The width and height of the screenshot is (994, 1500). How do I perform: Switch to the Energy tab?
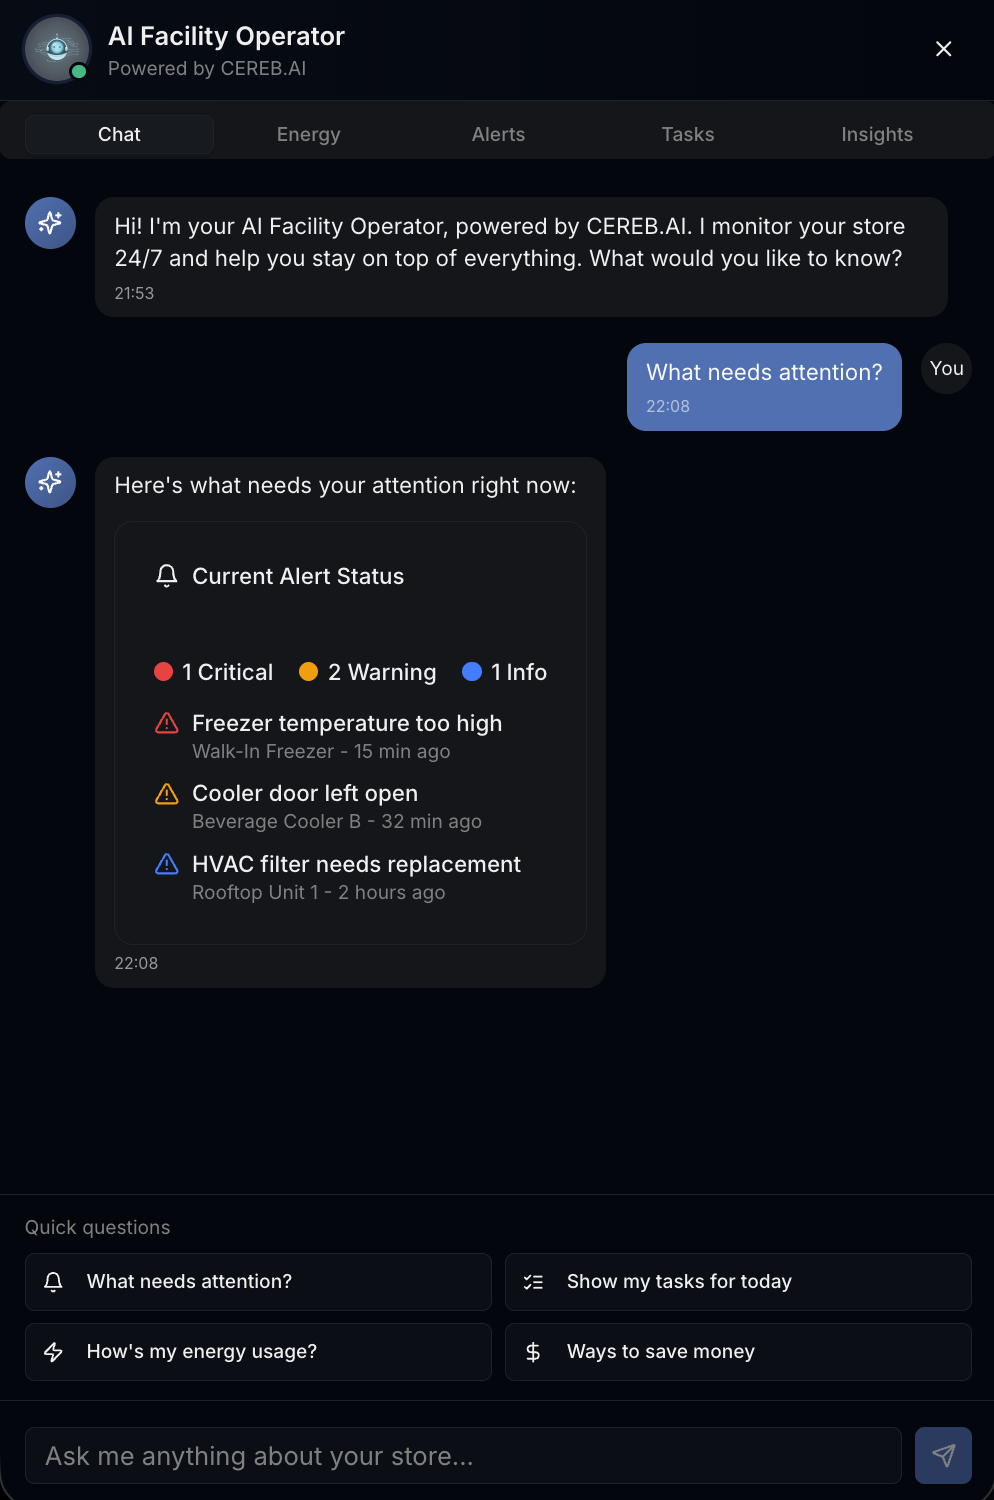(x=308, y=133)
